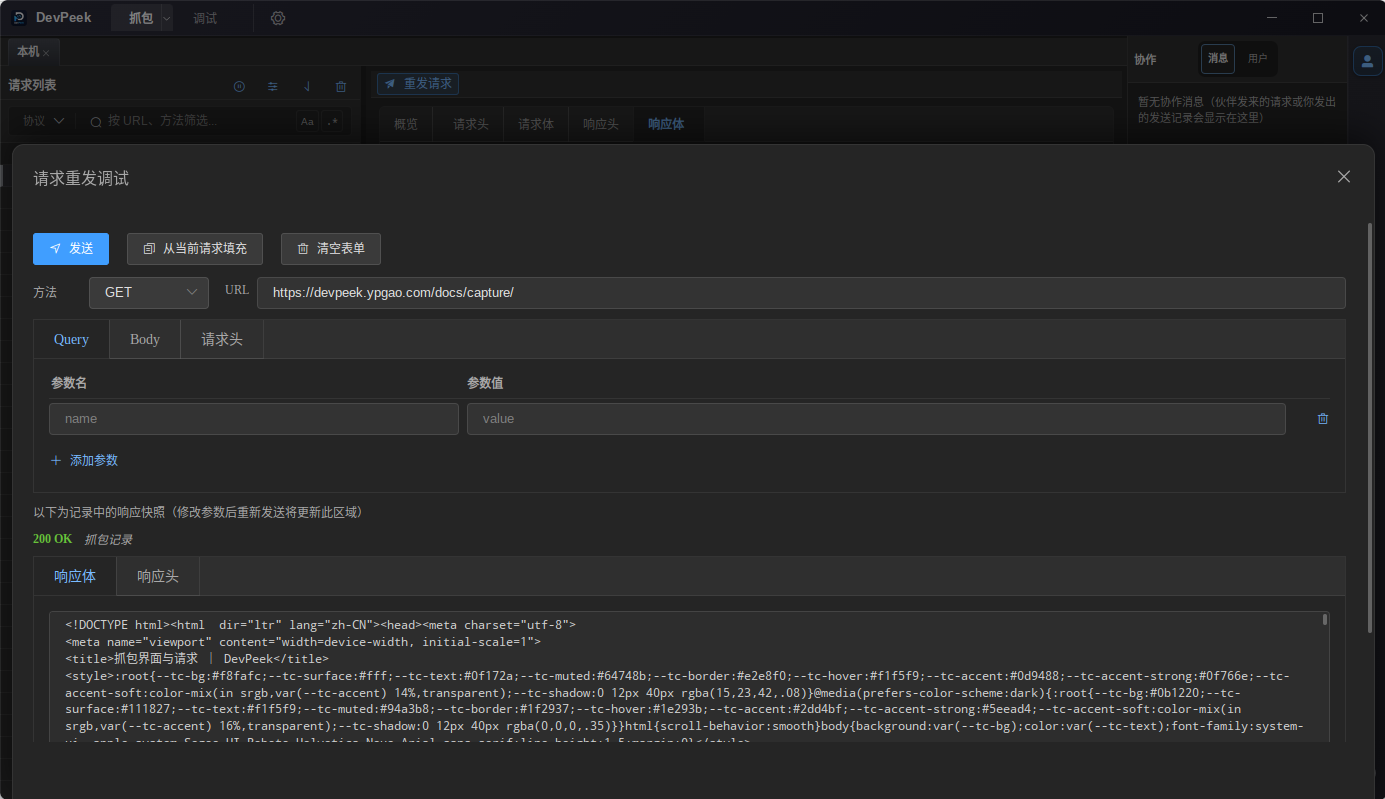Select 响应体 tab in the response snapshot
Image resolution: width=1385 pixels, height=799 pixels.
75,576
